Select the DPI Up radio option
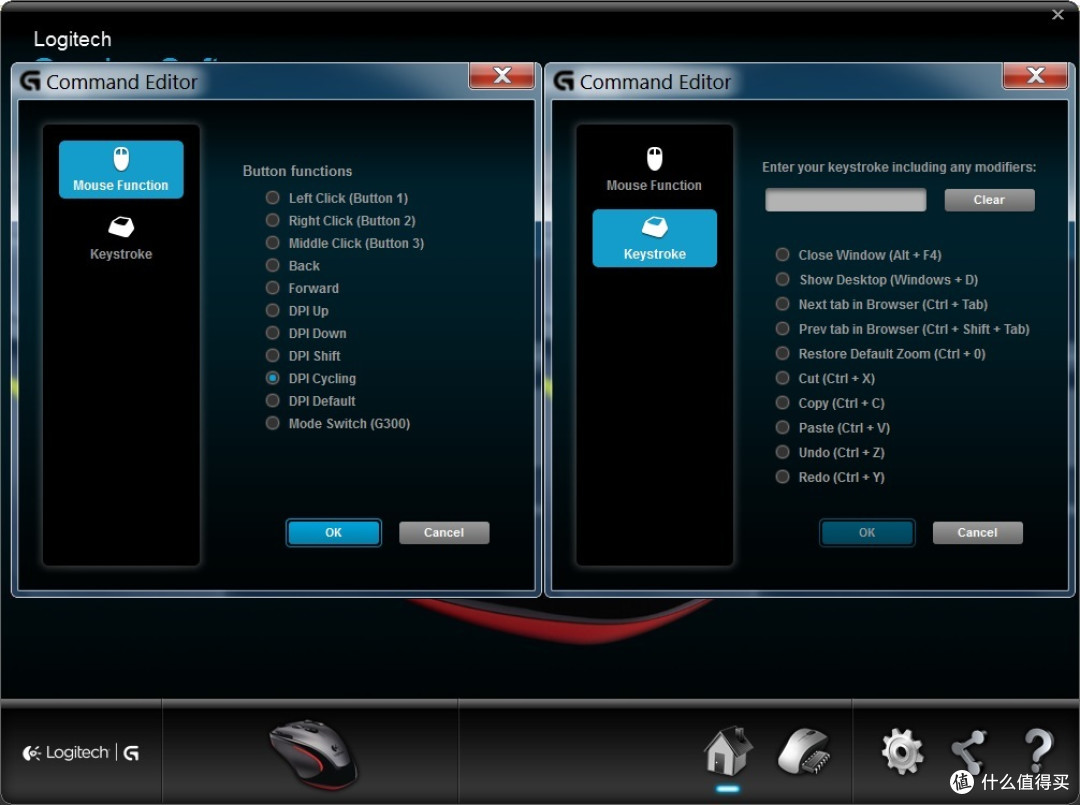 (x=273, y=311)
